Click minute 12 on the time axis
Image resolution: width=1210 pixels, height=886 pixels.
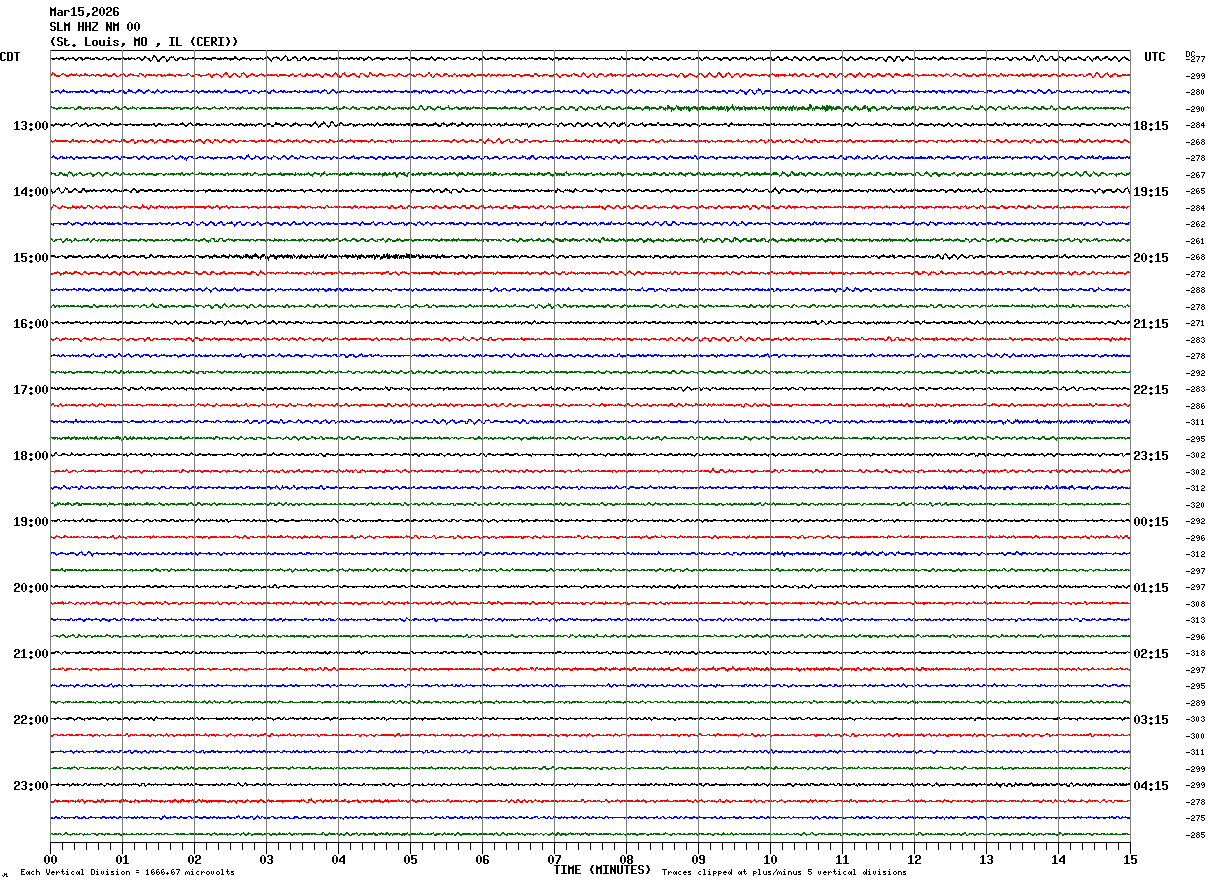914,860
